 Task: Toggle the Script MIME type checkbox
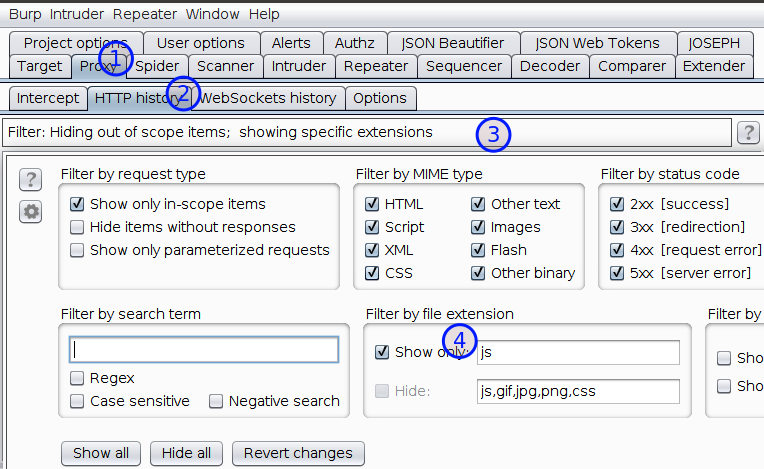tap(372, 227)
